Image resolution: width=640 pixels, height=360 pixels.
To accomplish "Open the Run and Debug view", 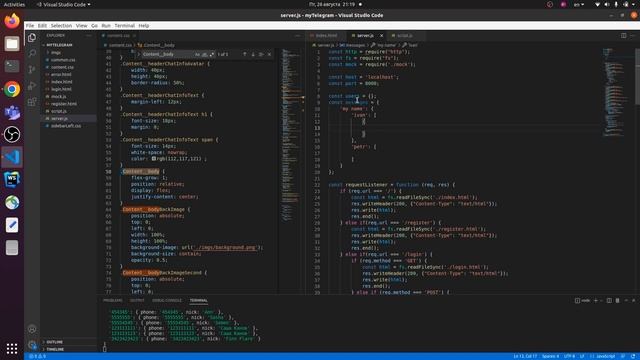I will click(32, 86).
